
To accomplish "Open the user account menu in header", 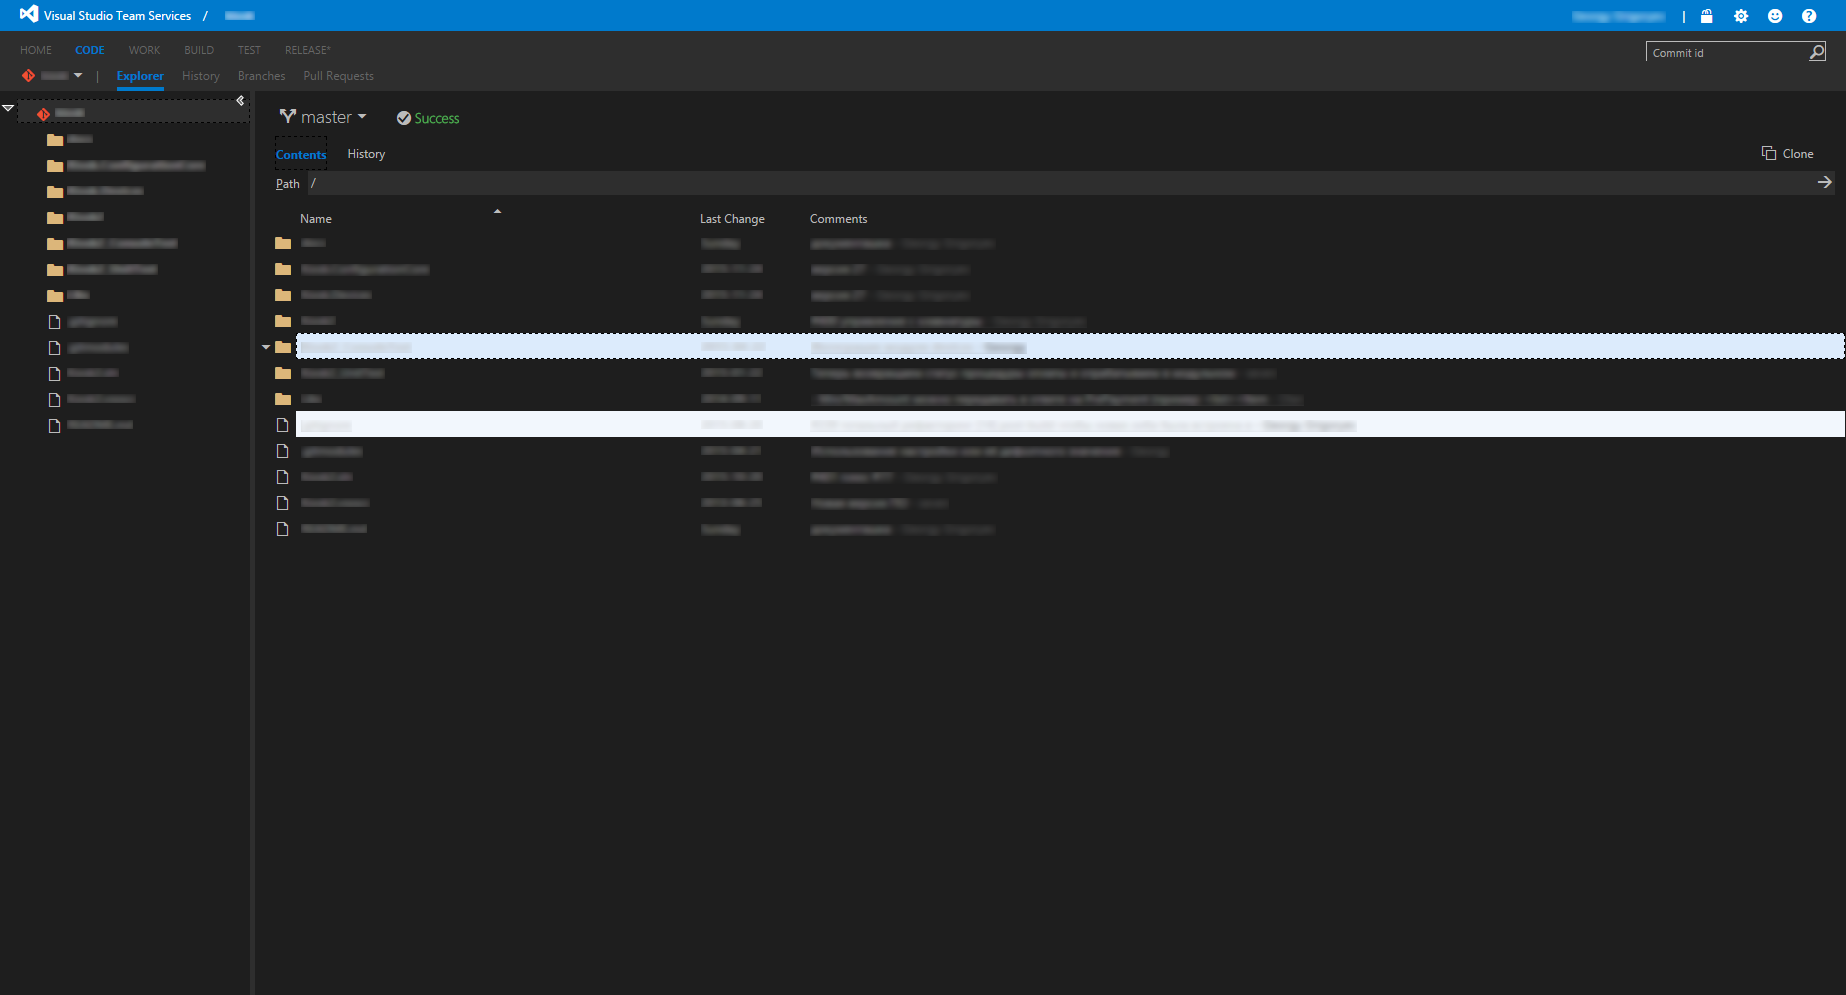I will pos(1618,16).
